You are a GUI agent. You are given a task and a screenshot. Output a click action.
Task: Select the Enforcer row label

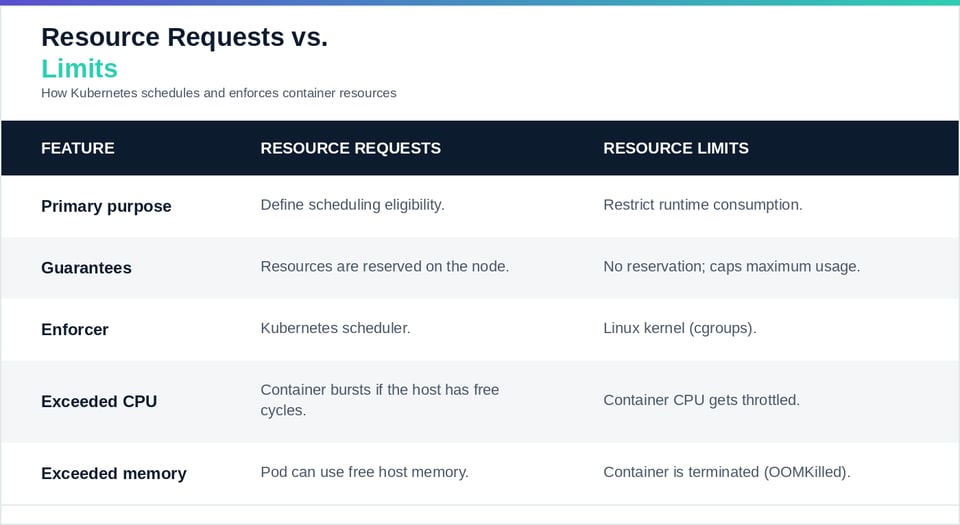point(75,330)
